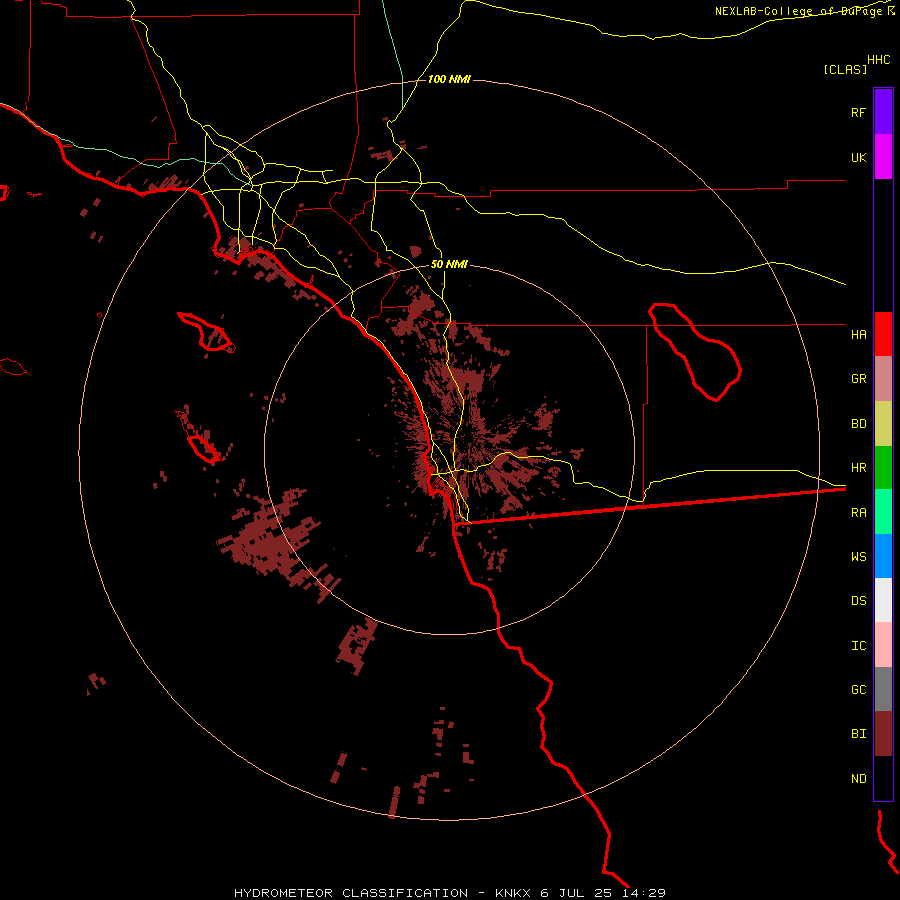Click the RA legend label
The width and height of the screenshot is (900, 900).
click(859, 513)
